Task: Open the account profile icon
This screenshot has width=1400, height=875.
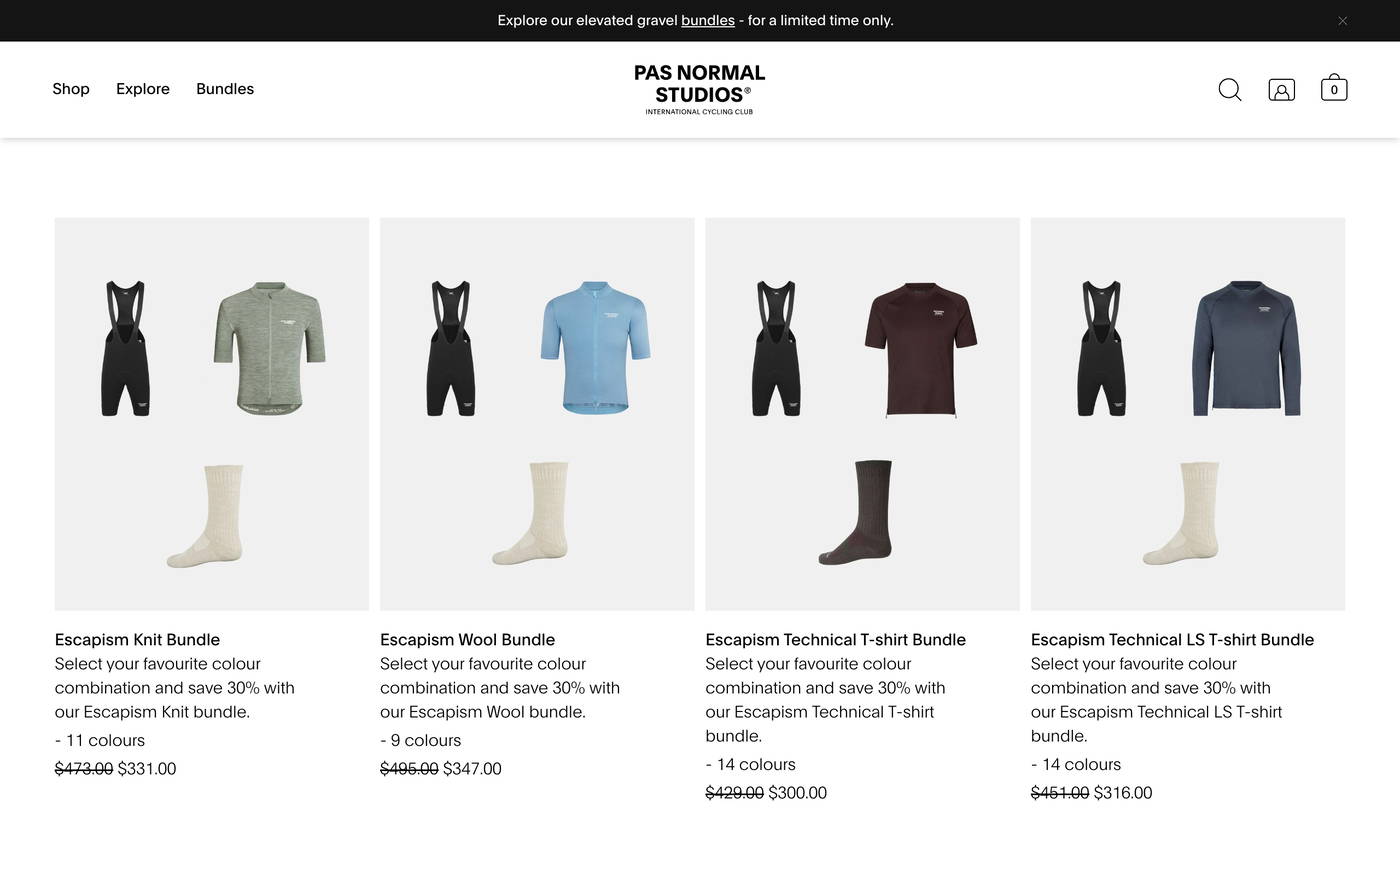Action: [x=1281, y=90]
